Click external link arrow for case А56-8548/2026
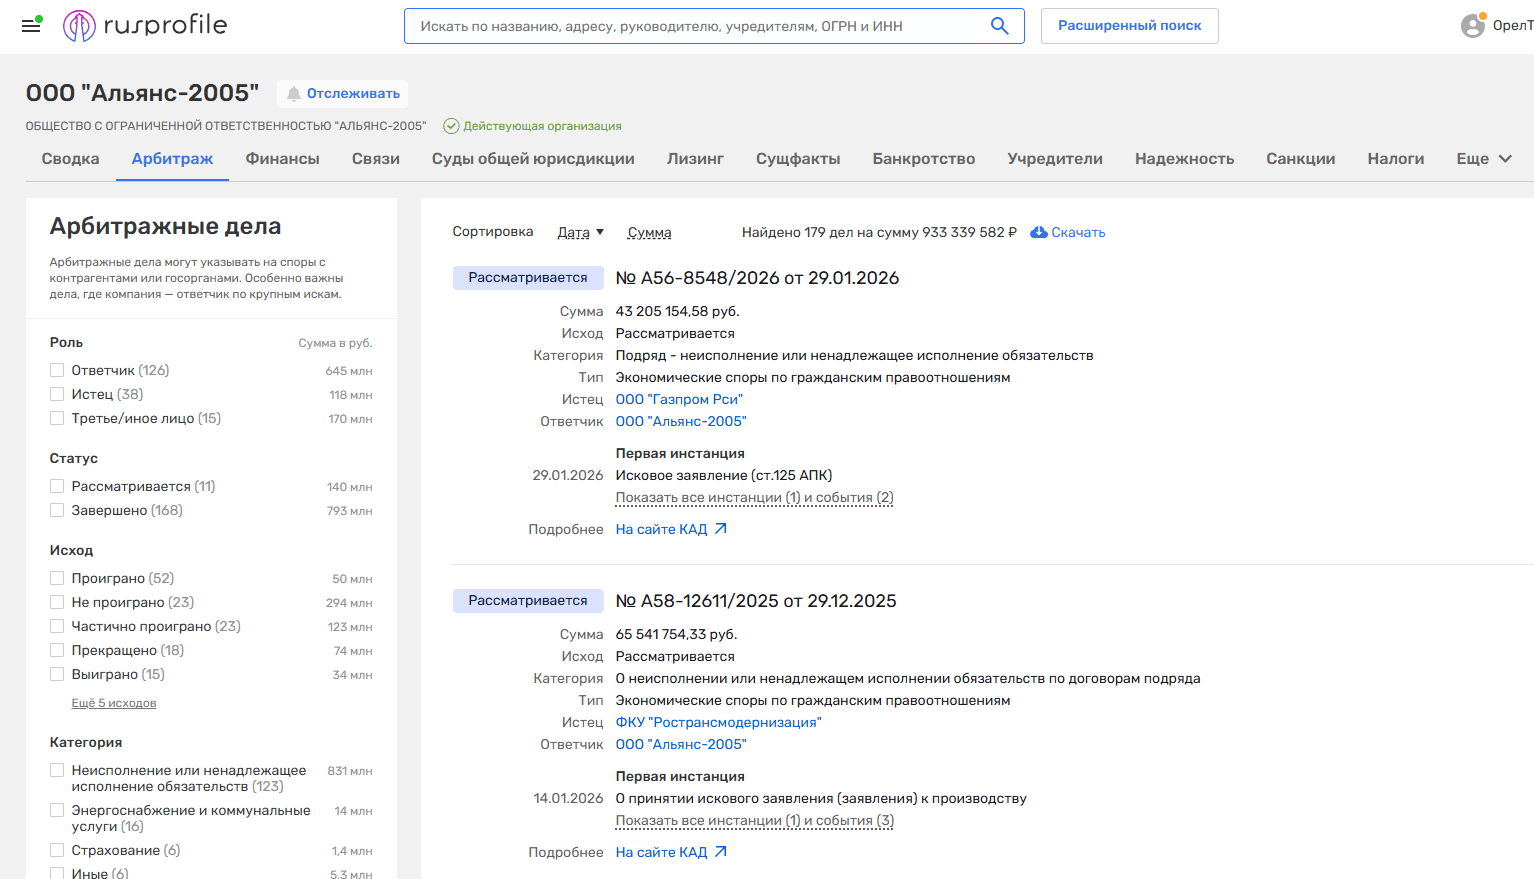This screenshot has height=879, width=1534. click(x=721, y=529)
